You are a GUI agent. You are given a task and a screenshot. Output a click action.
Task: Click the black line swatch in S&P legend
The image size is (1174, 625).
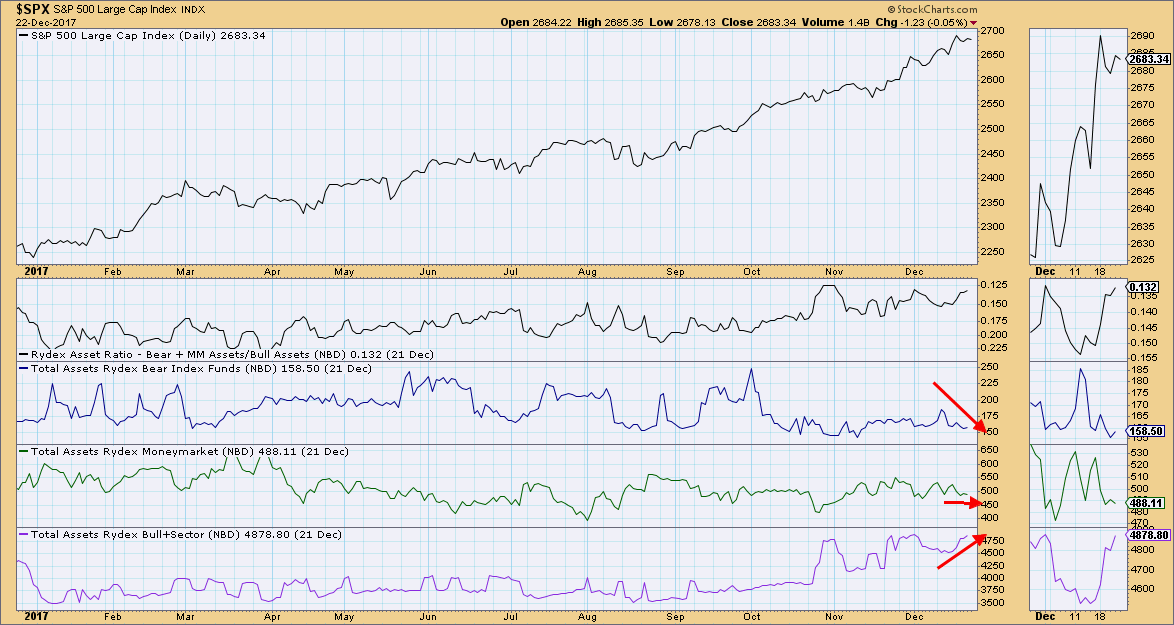pos(23,35)
